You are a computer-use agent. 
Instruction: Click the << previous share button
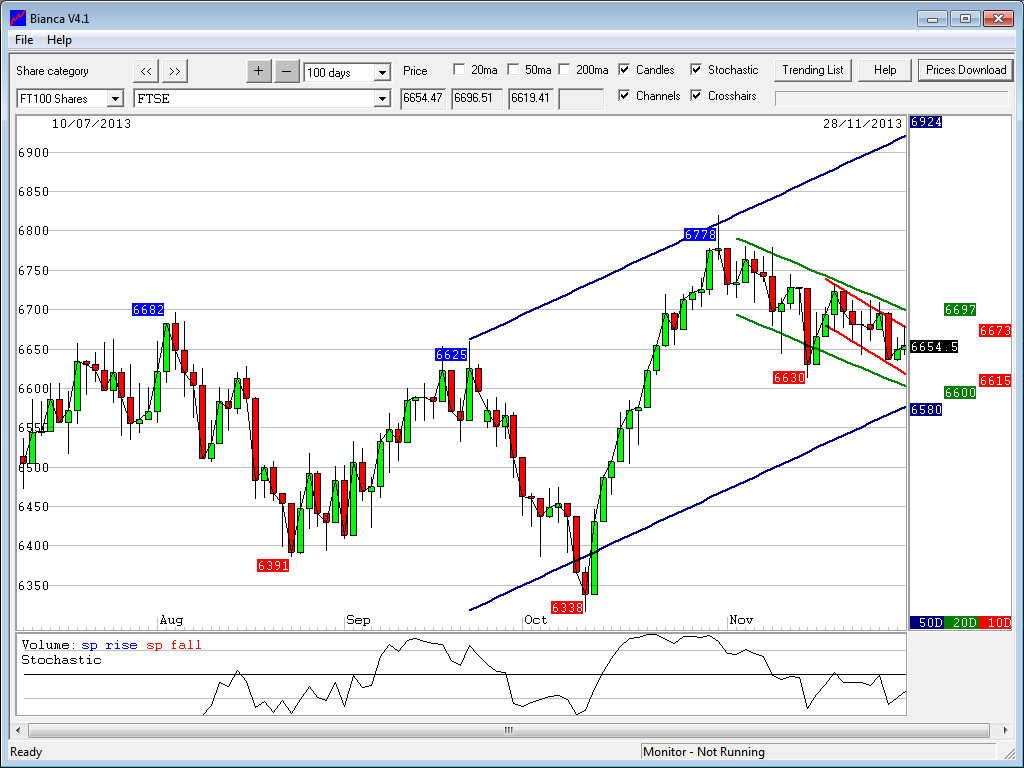tap(146, 71)
